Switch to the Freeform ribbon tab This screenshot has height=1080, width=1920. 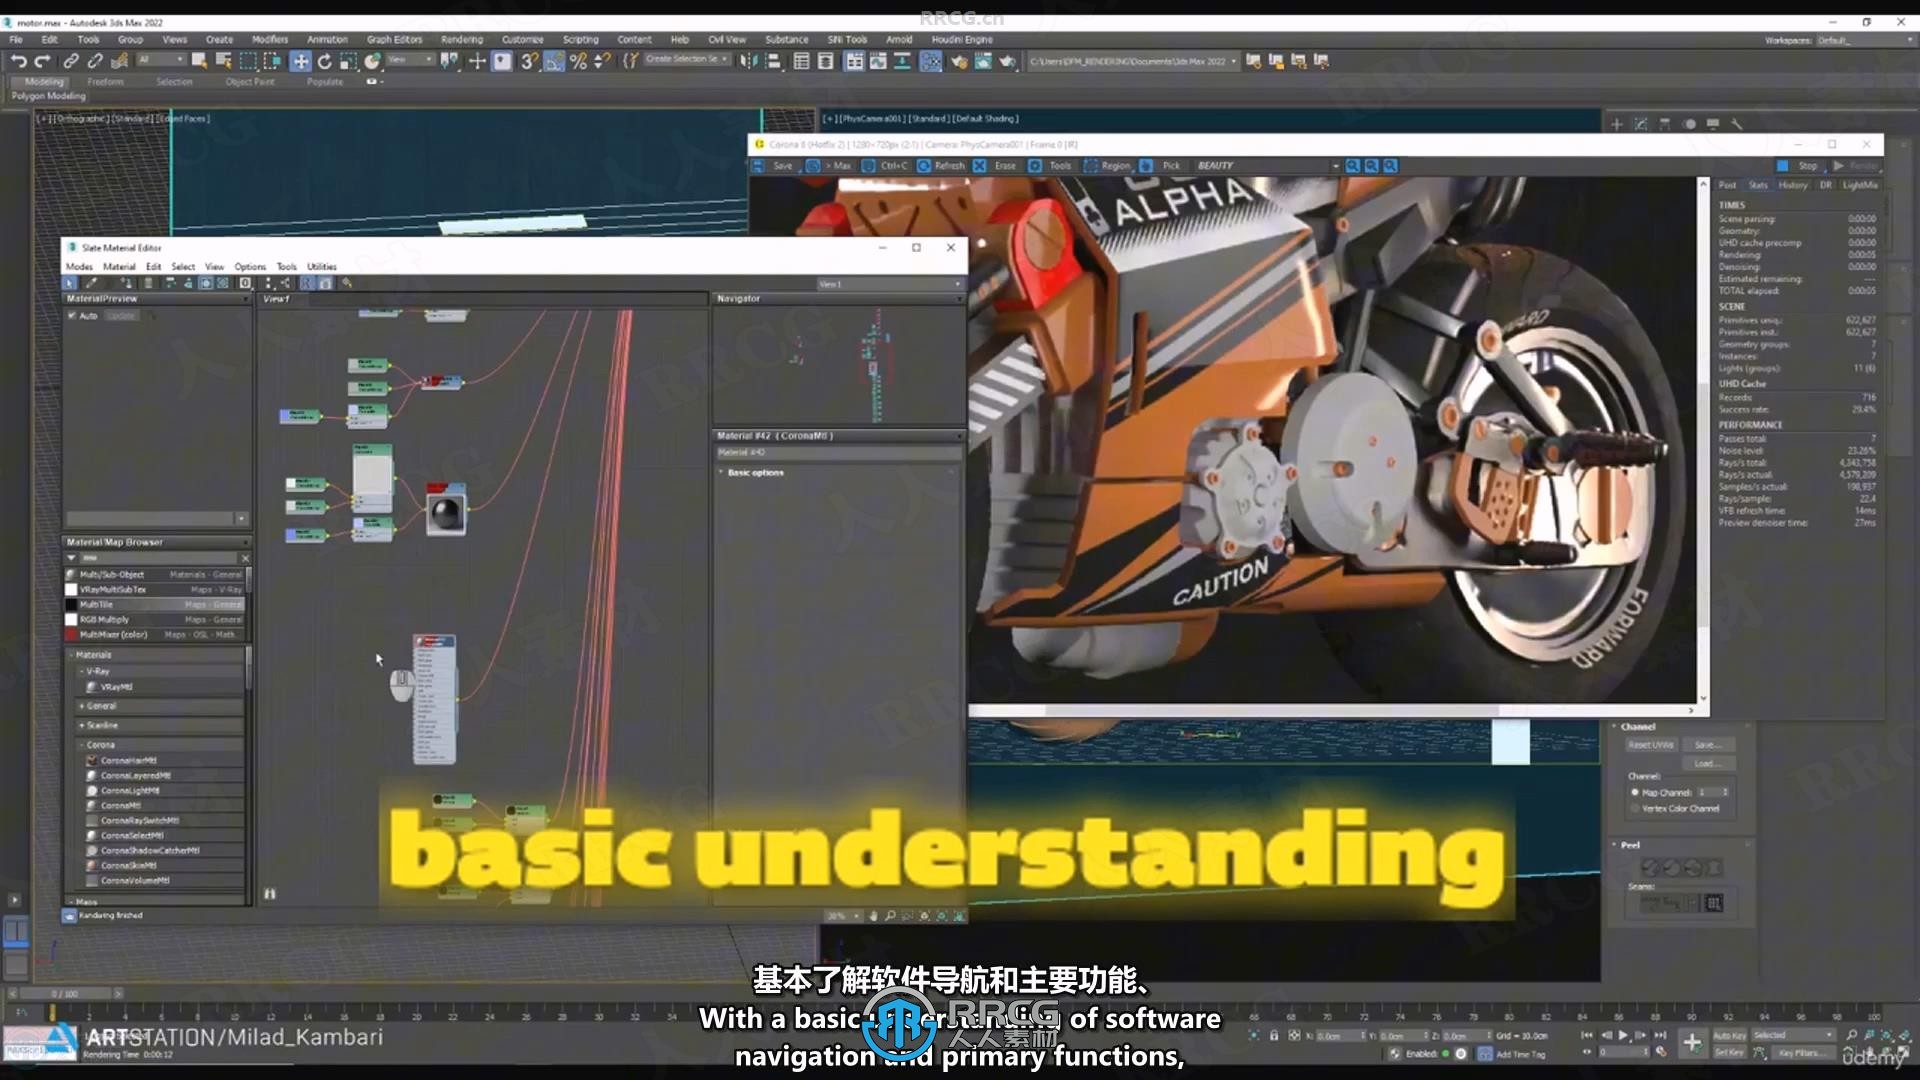[x=105, y=82]
